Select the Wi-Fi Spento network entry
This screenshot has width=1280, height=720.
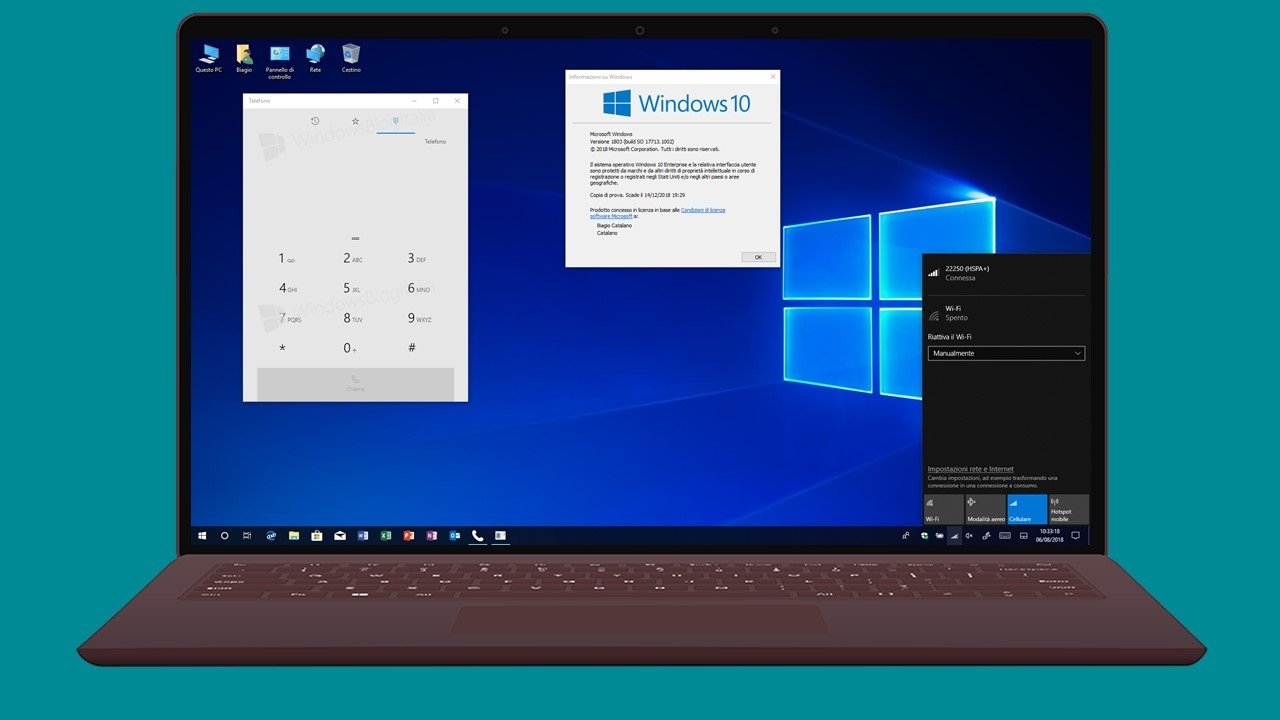tap(1006, 313)
